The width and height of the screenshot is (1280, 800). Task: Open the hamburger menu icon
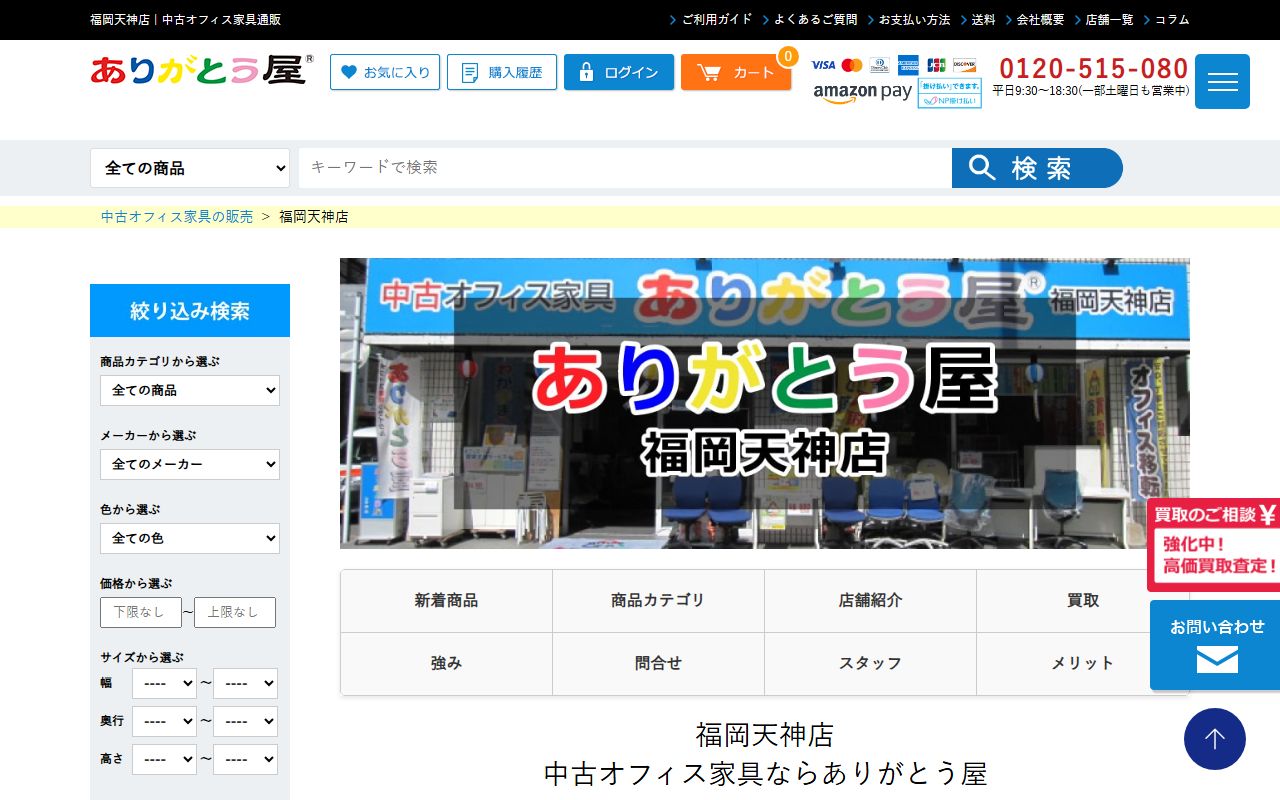click(x=1222, y=82)
